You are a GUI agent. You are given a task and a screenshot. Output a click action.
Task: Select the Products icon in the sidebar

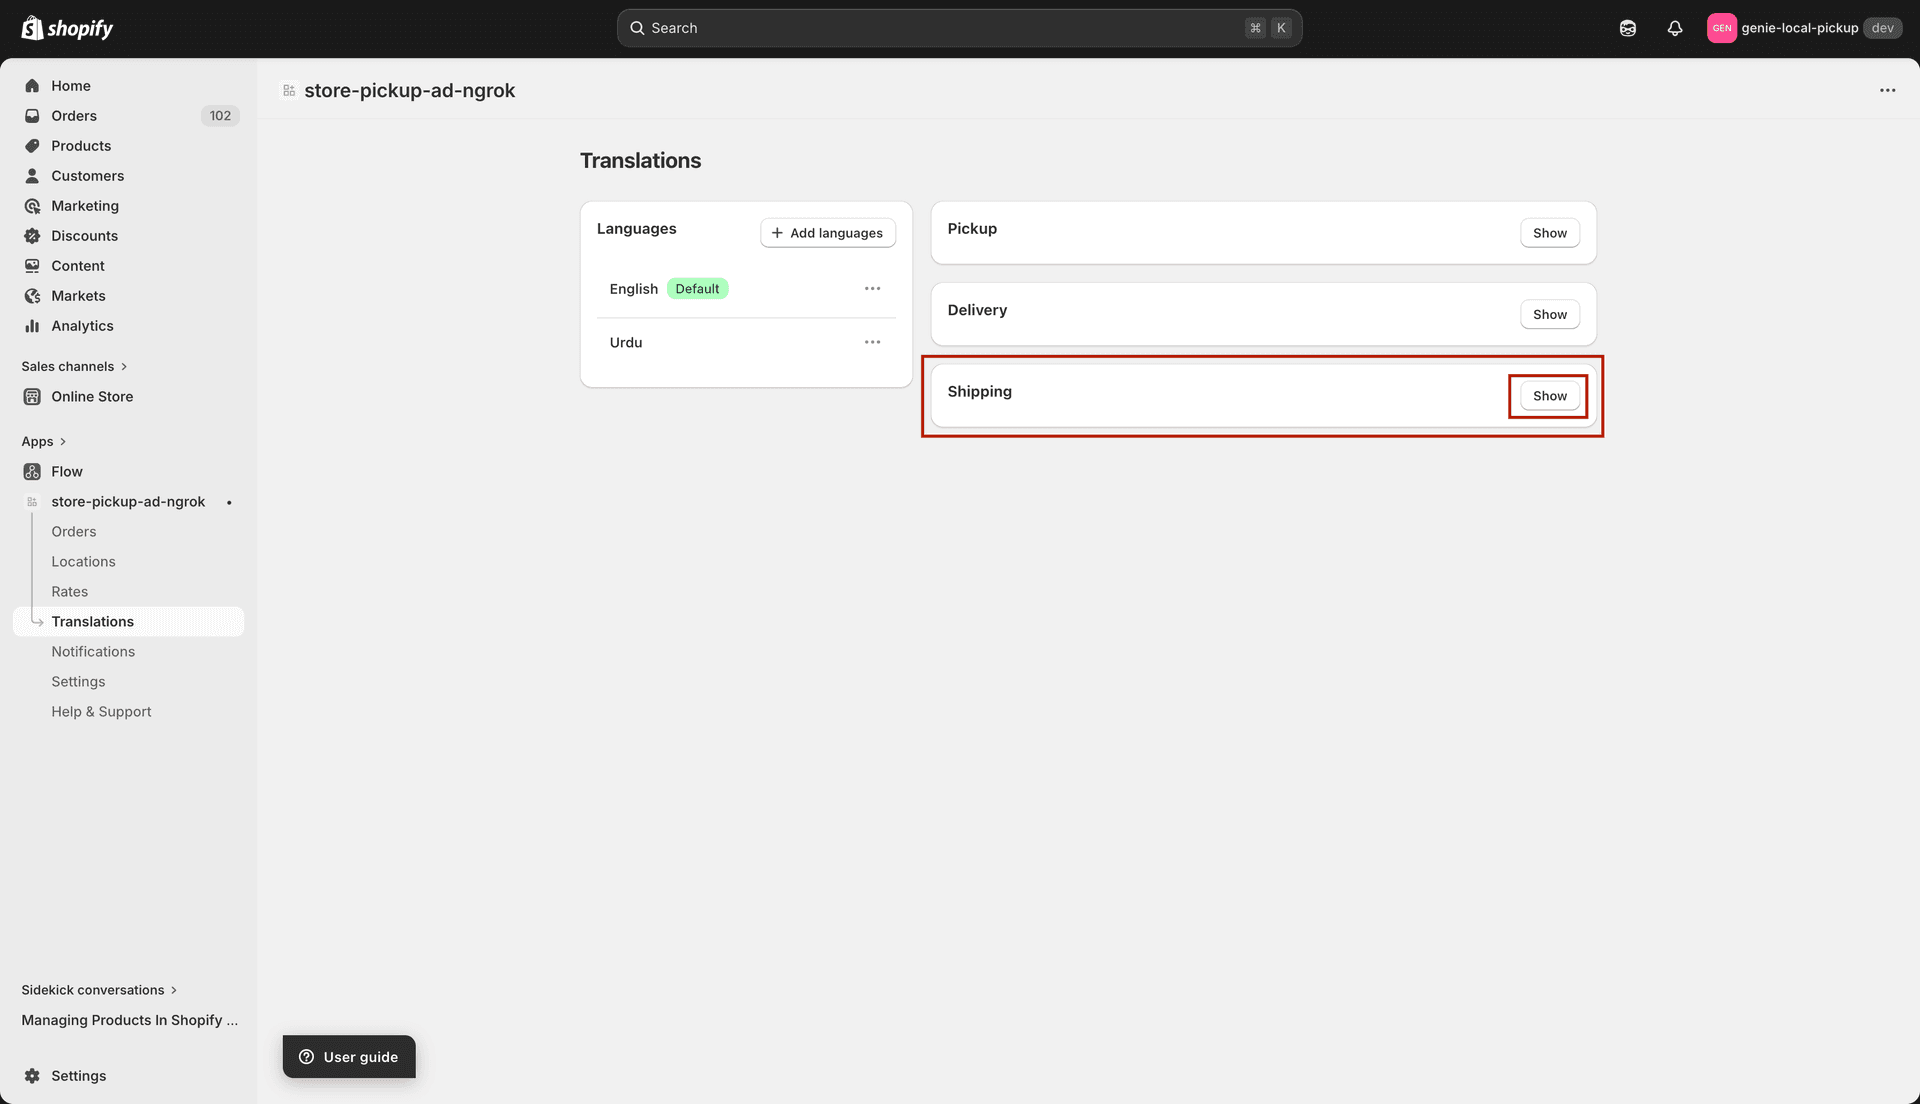[x=33, y=145]
